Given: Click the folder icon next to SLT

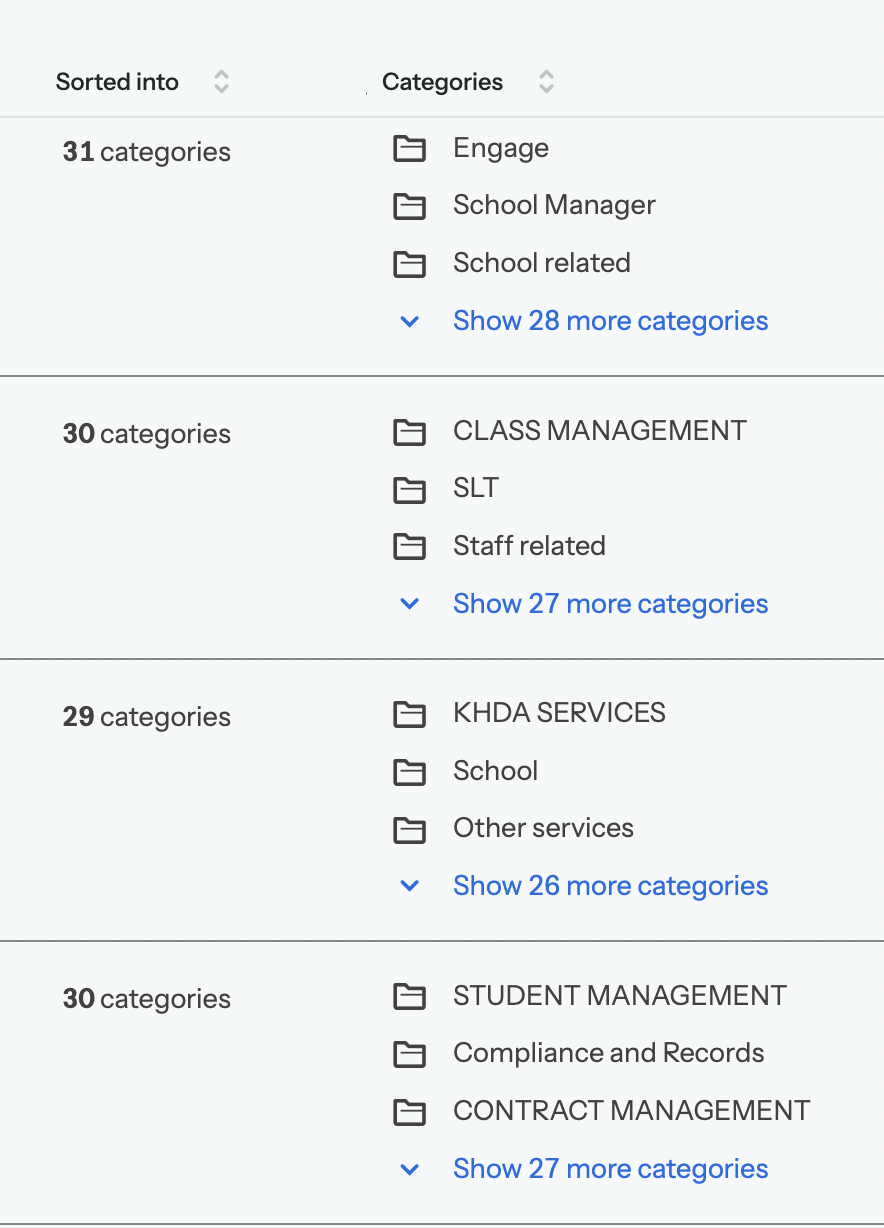Looking at the screenshot, I should point(409,489).
